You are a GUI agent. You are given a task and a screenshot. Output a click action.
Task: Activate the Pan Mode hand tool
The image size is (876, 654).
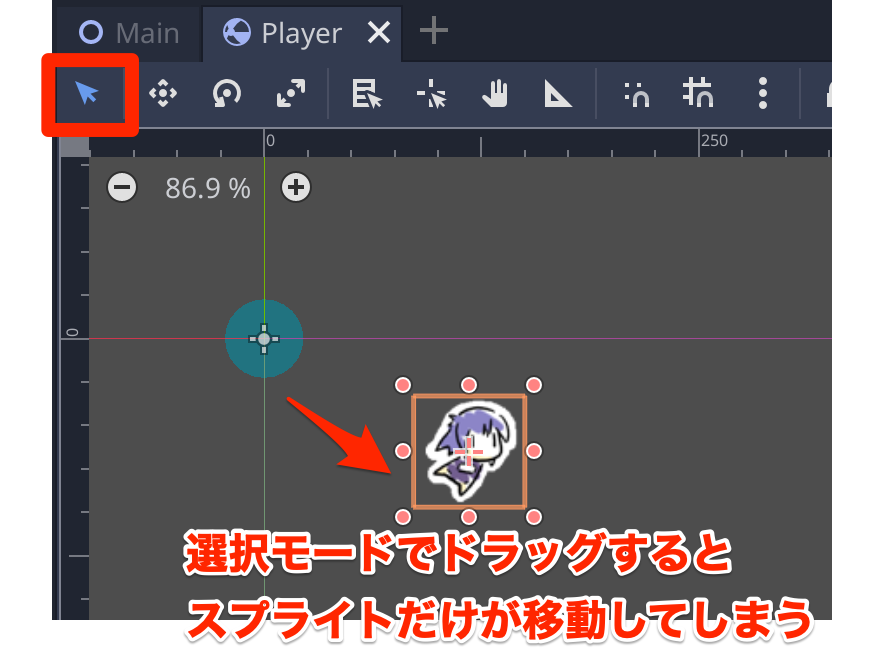click(495, 93)
